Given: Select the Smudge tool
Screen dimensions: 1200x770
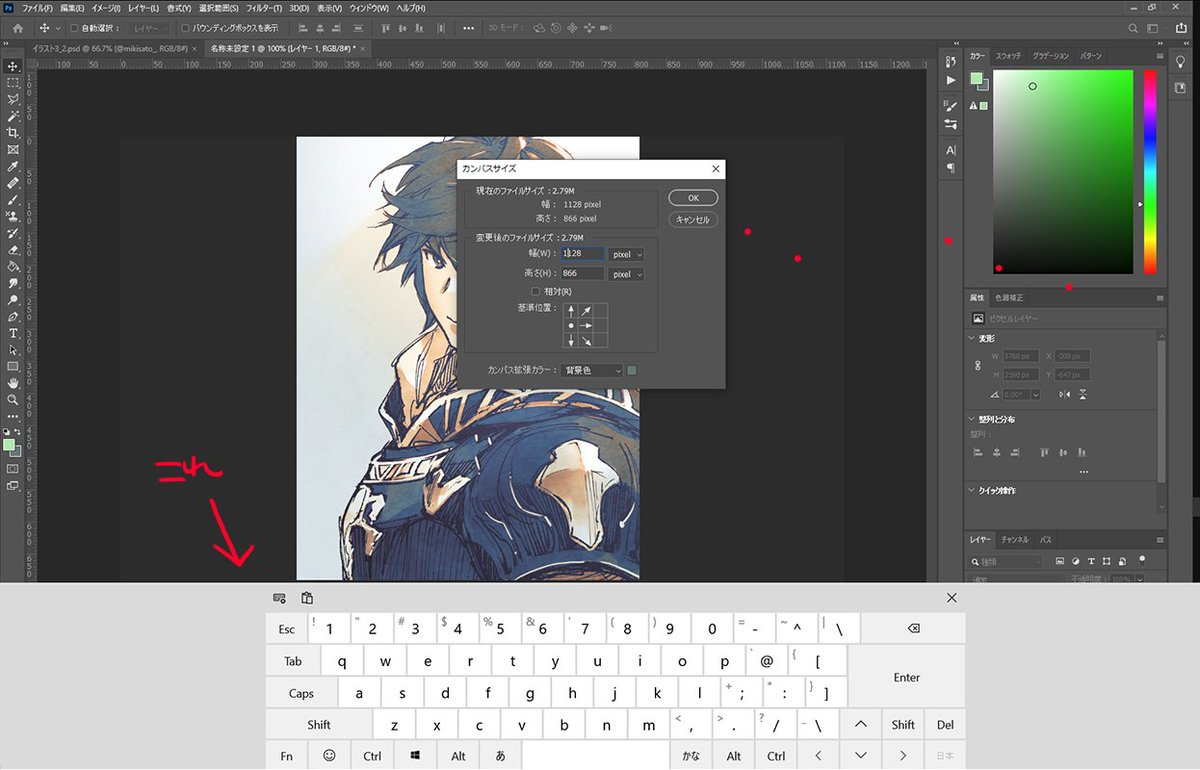Looking at the screenshot, I should (14, 283).
